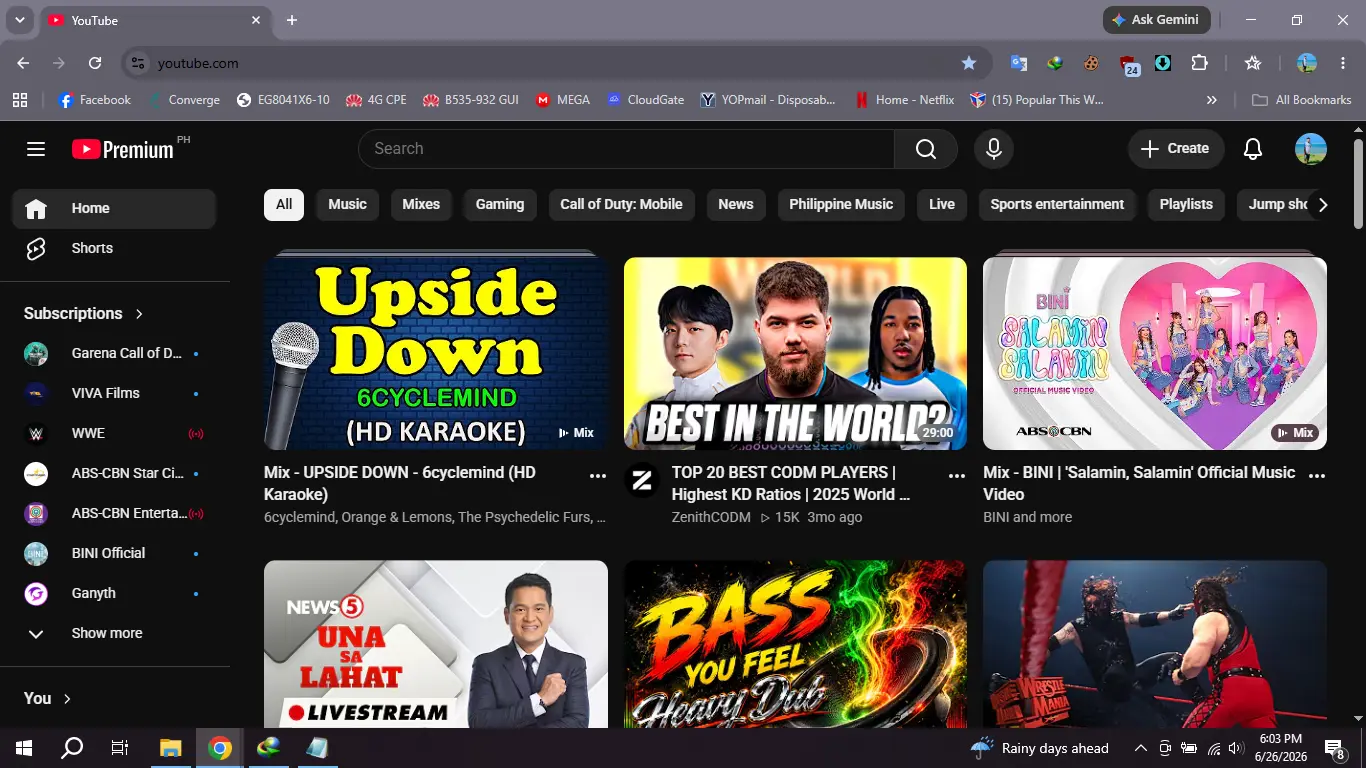Start voice search with microphone icon

(x=994, y=149)
